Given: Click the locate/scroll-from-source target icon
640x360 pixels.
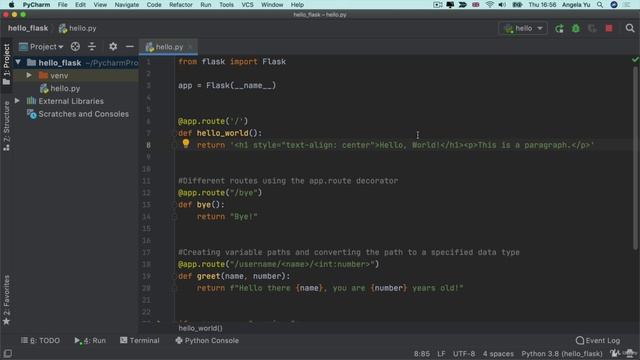Looking at the screenshot, I should [75, 47].
